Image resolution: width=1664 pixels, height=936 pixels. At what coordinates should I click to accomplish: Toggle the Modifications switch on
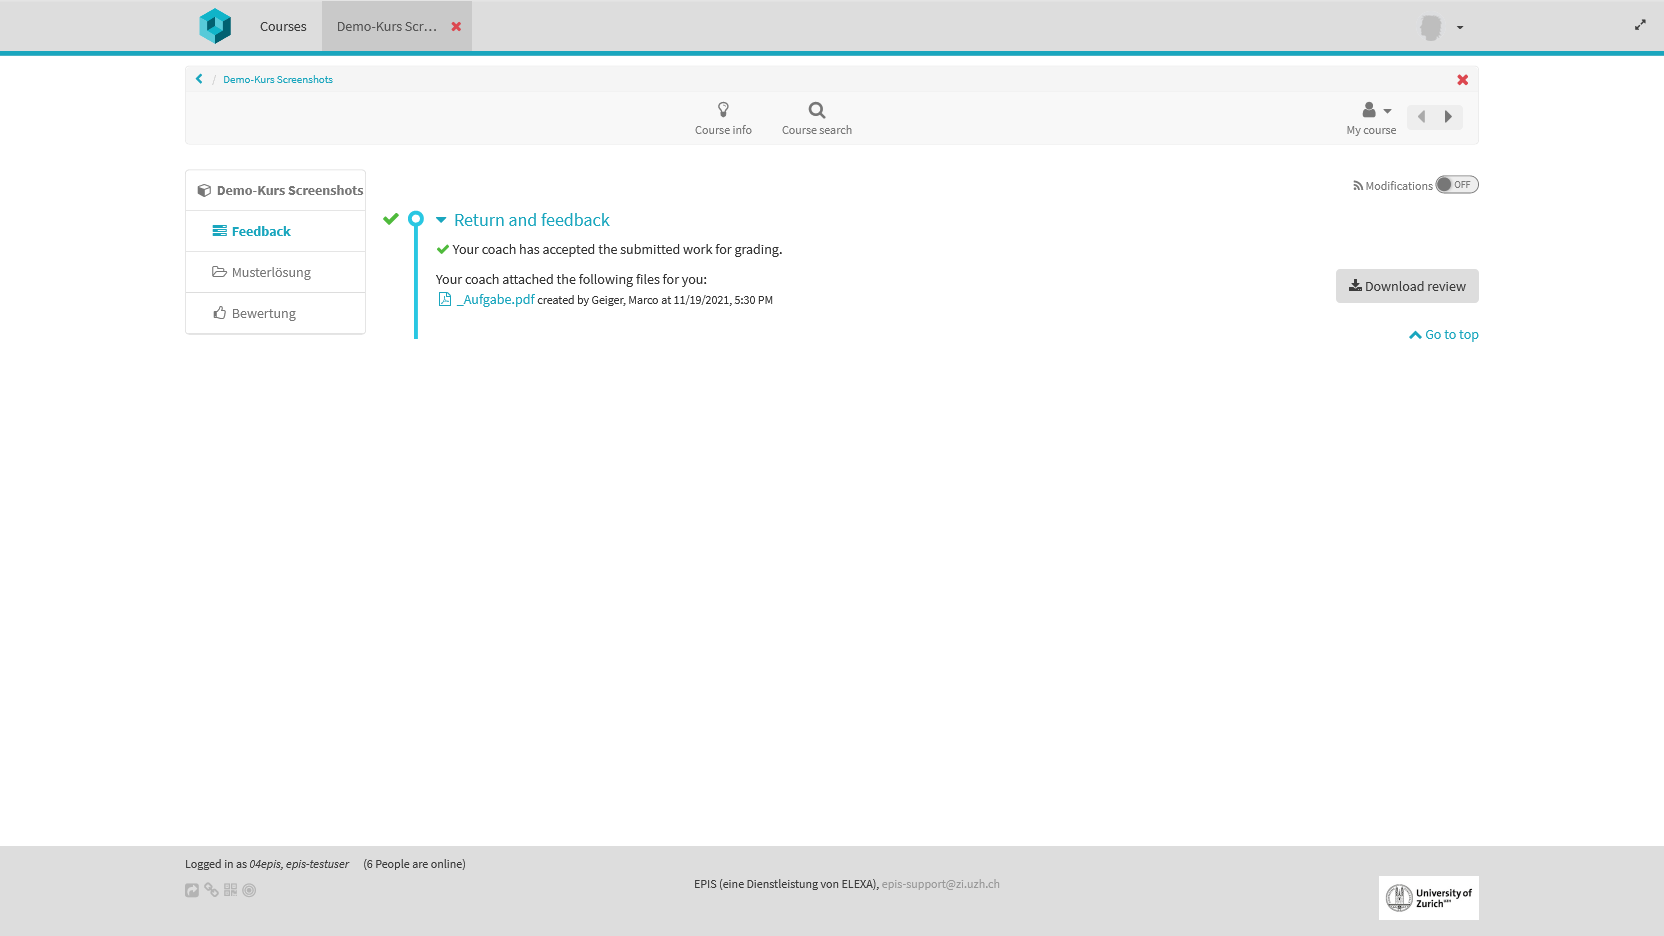click(1457, 185)
